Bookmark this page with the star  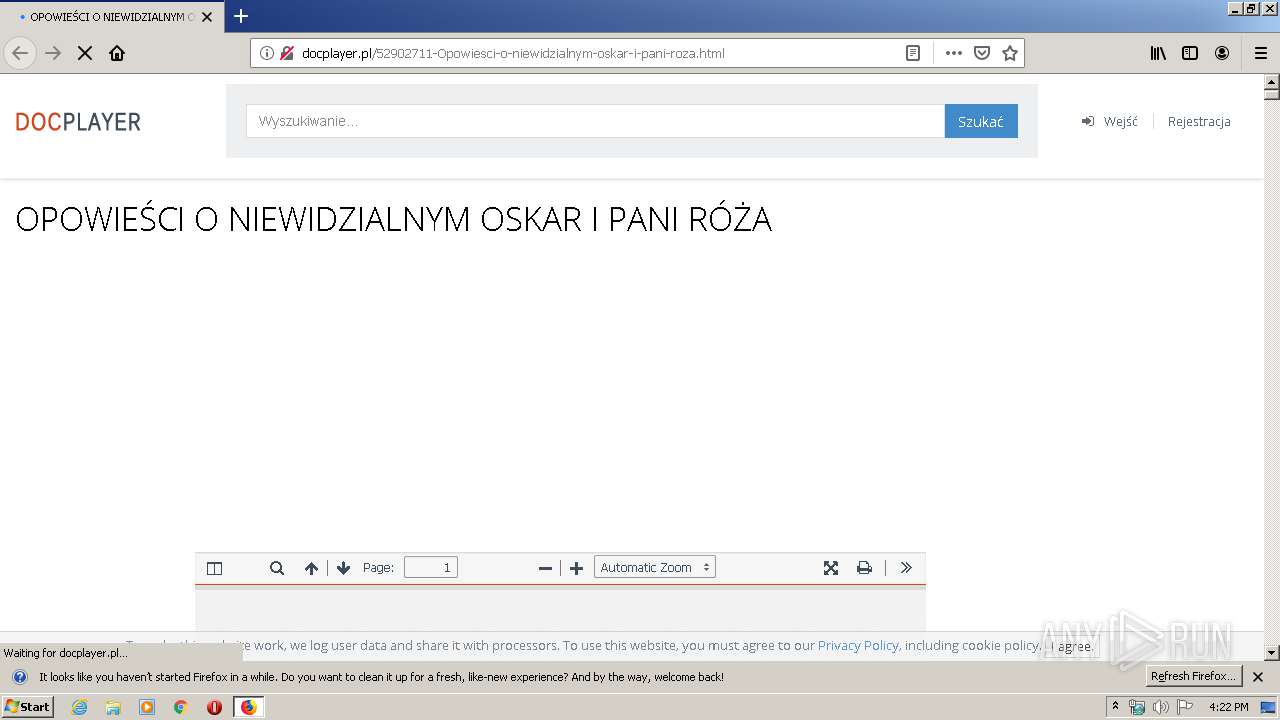click(x=1010, y=53)
